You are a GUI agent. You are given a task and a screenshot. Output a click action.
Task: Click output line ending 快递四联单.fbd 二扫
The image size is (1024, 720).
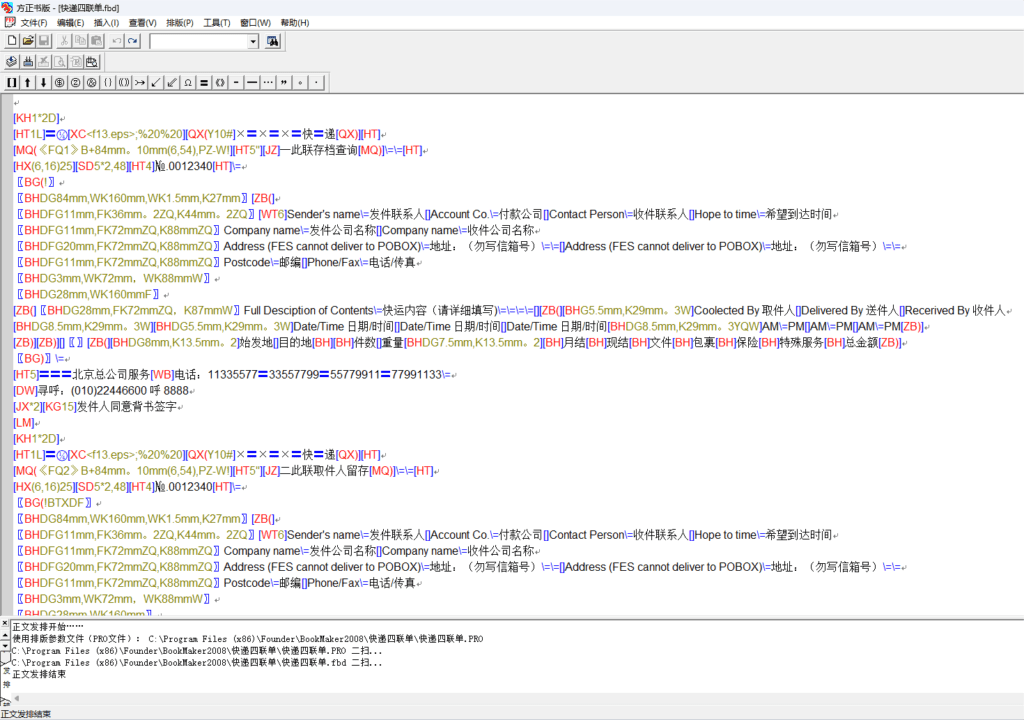point(197,662)
